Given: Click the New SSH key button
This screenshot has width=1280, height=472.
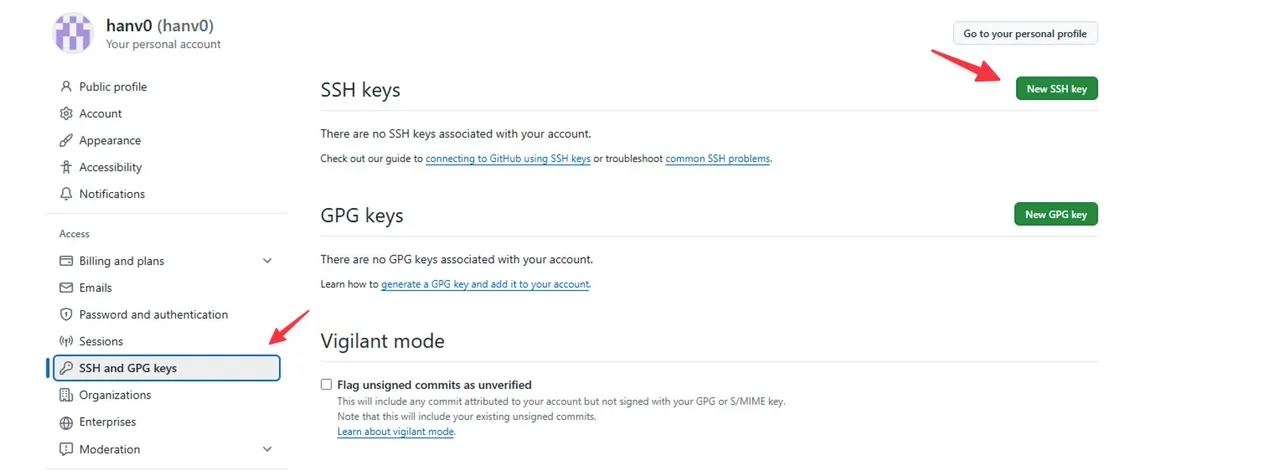Looking at the screenshot, I should tap(1057, 89).
